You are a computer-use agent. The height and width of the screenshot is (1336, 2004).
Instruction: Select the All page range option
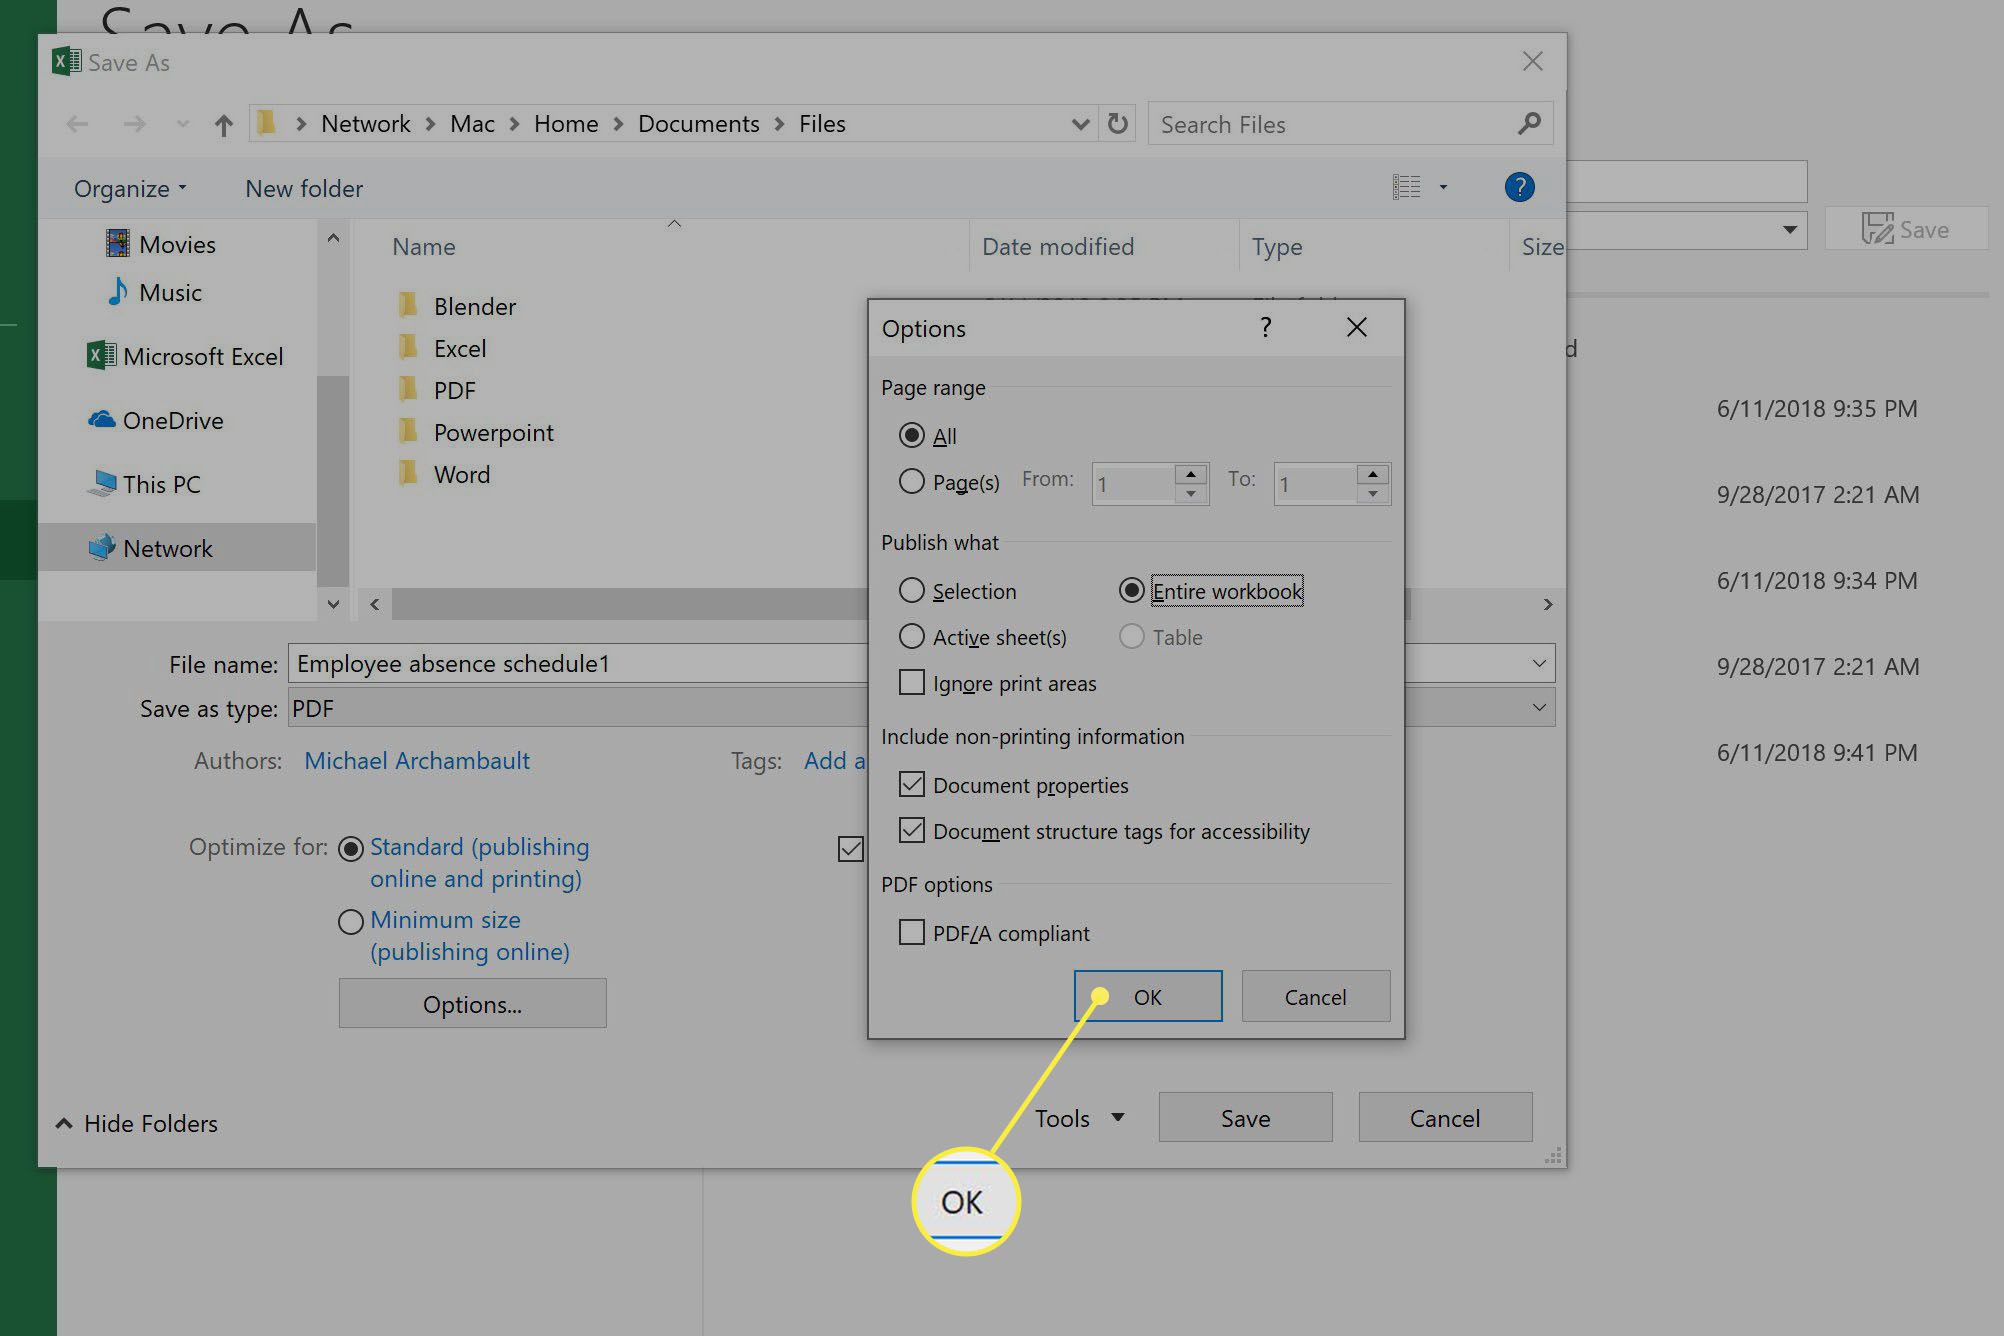pos(911,434)
